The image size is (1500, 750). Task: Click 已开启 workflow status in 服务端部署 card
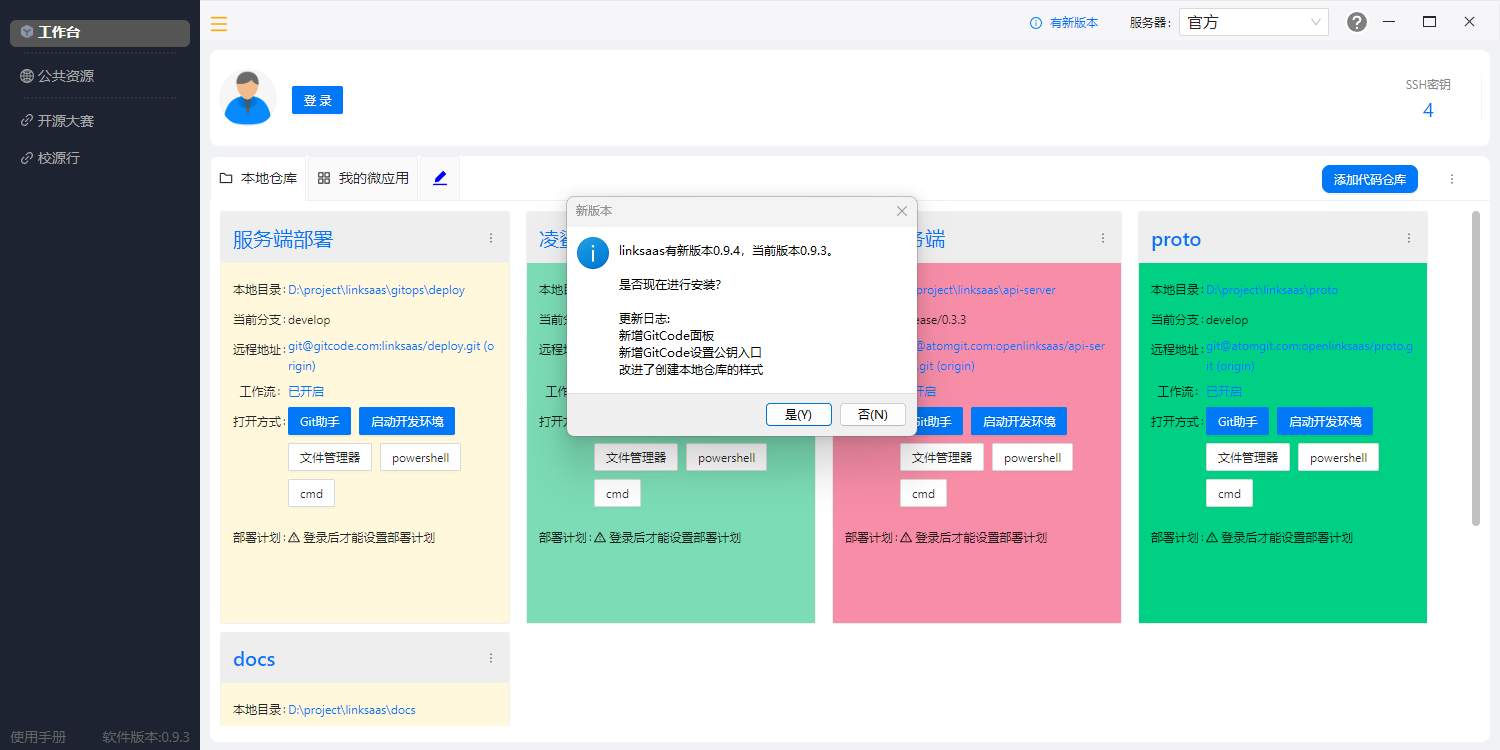point(306,391)
